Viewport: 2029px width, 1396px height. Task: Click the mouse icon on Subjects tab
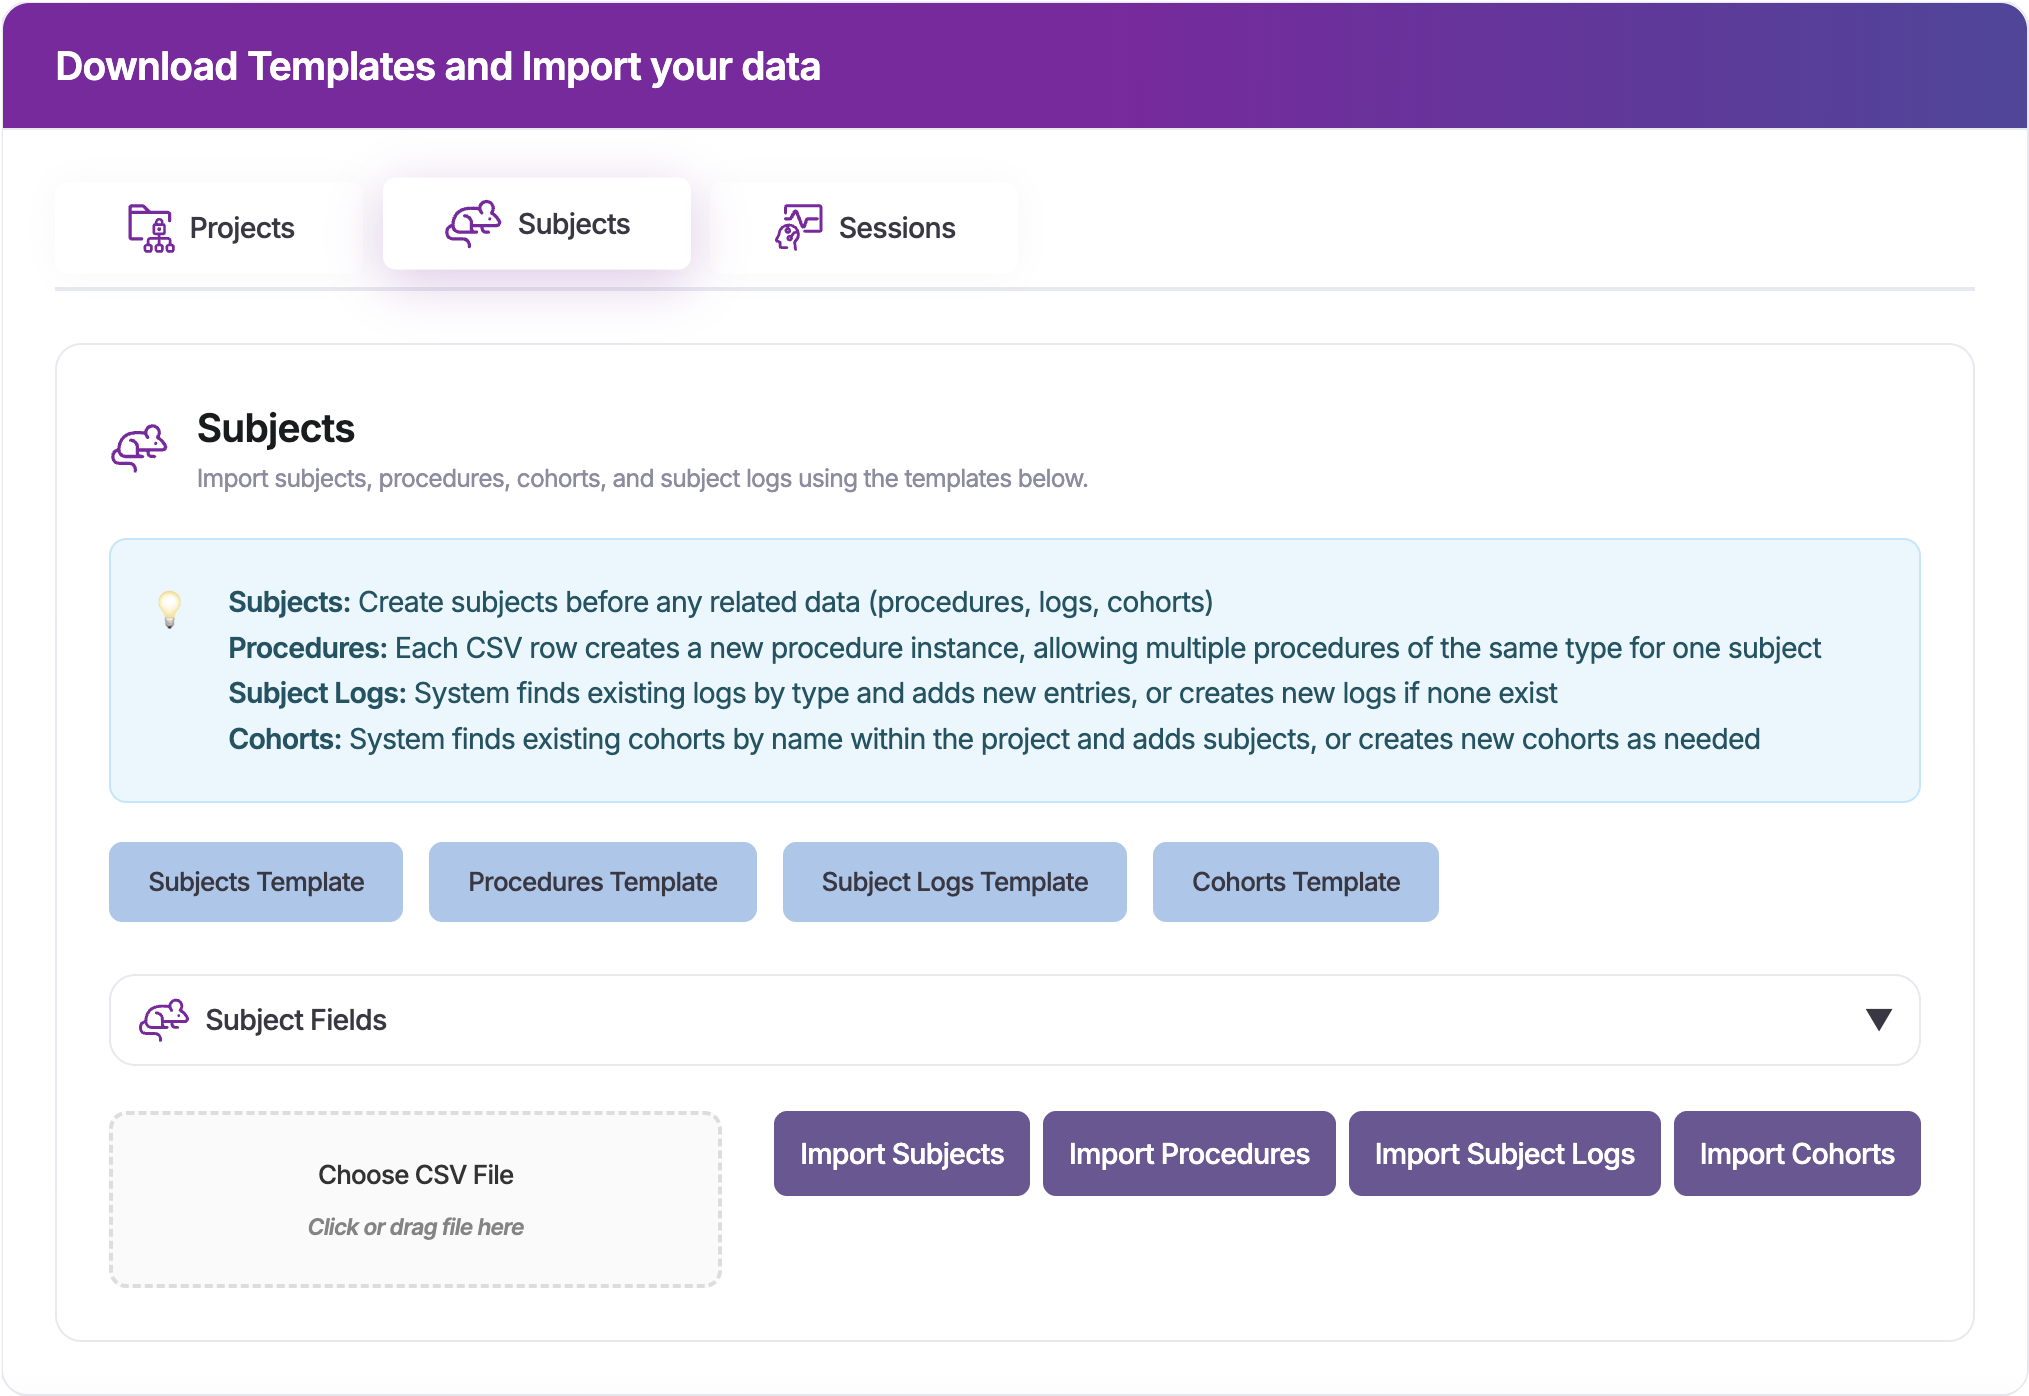472,224
